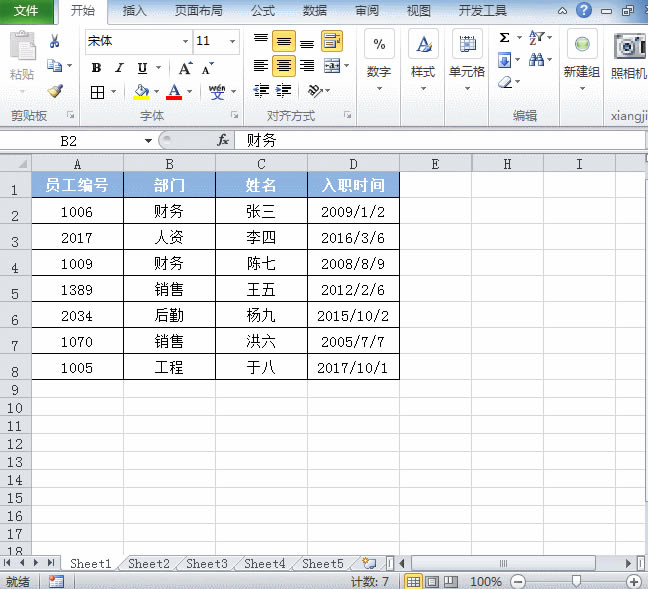
Task: Open the Name Box dropdown arrow
Action: pyautogui.click(x=148, y=141)
